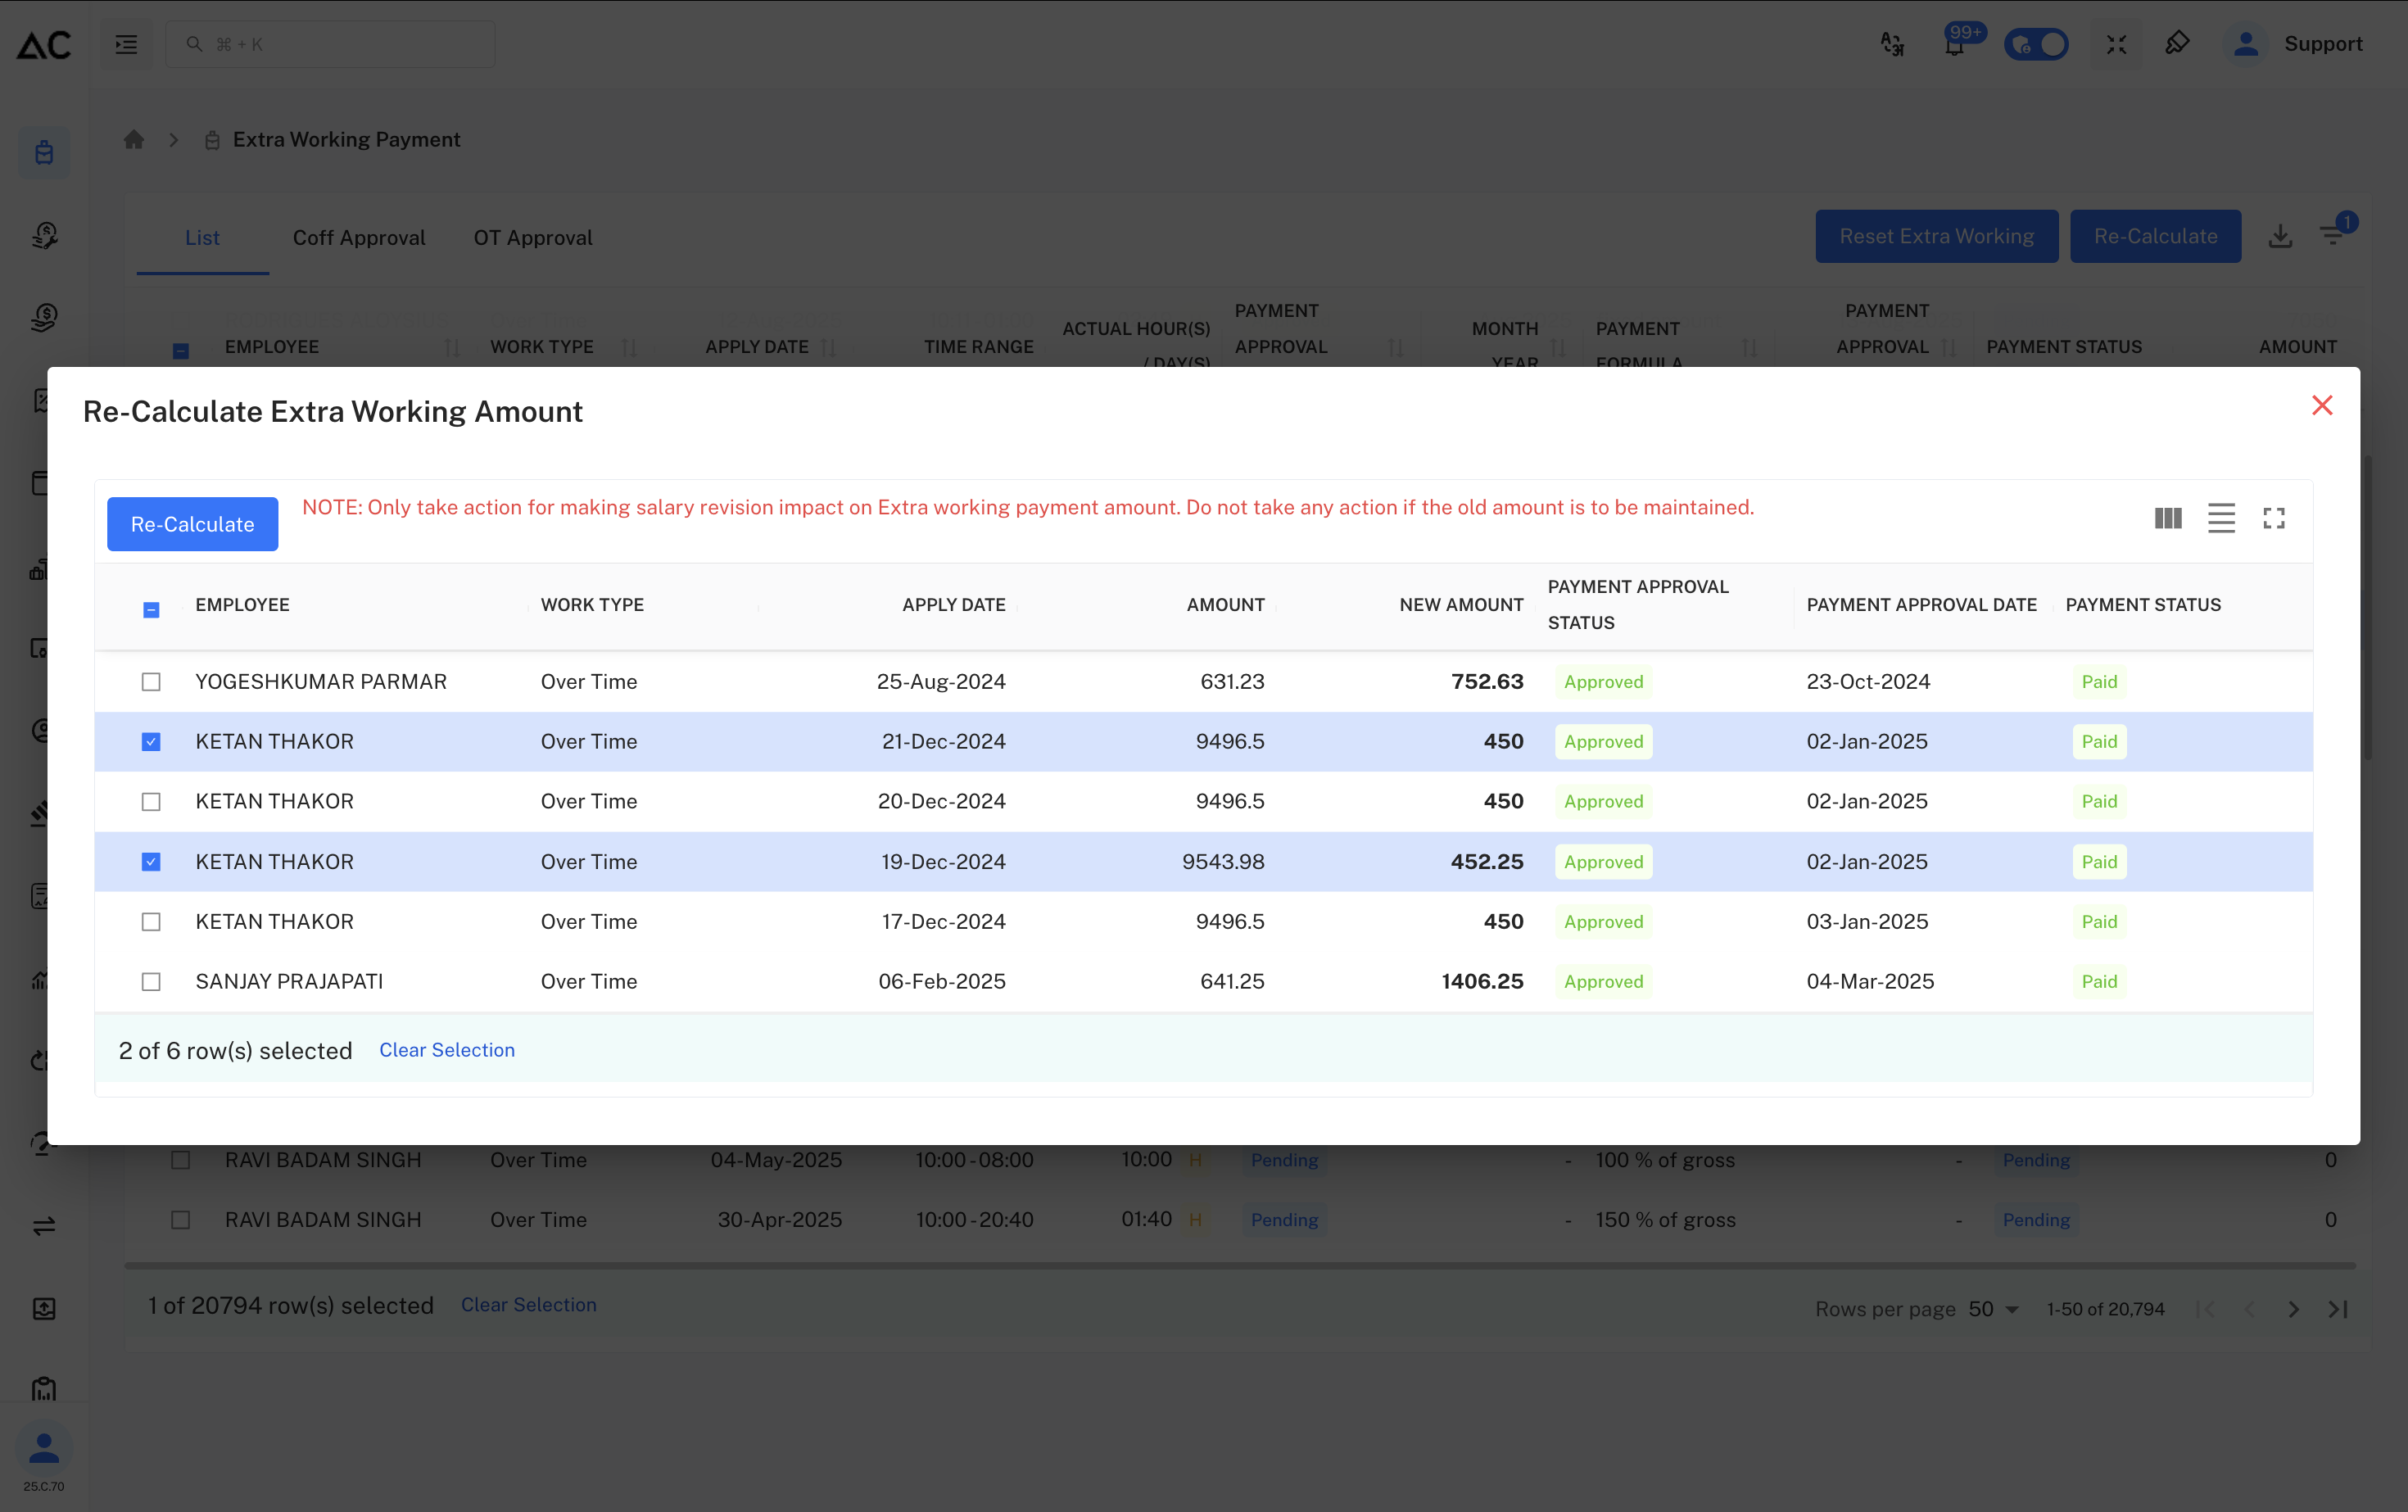The width and height of the screenshot is (2408, 1512).
Task: Click the language translation icon in top bar
Action: (1892, 44)
